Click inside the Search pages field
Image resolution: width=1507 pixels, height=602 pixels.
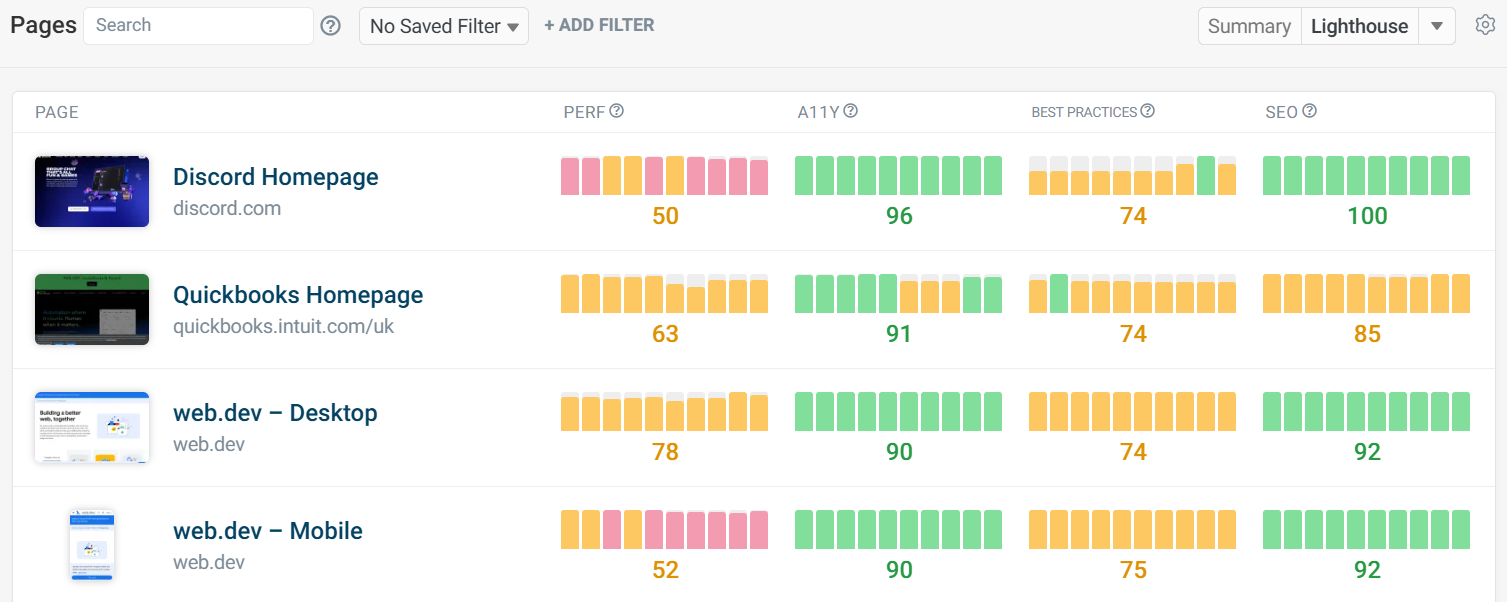tap(198, 26)
